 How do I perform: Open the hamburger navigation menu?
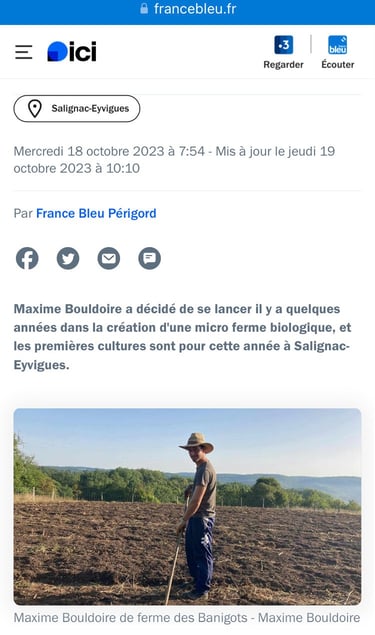tap(24, 52)
